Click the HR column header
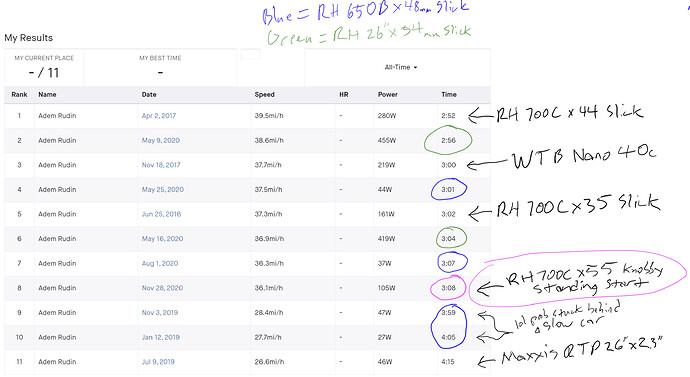 coord(344,95)
